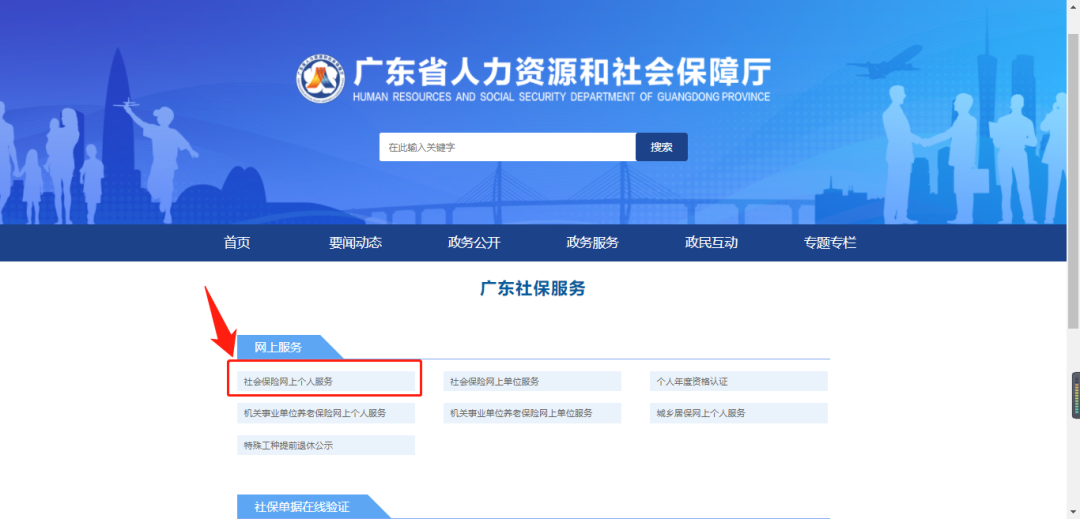Image resolution: width=1080 pixels, height=519 pixels.
Task: Open 机关事业单位养老保险网上单位服务 link
Action: pyautogui.click(x=532, y=413)
